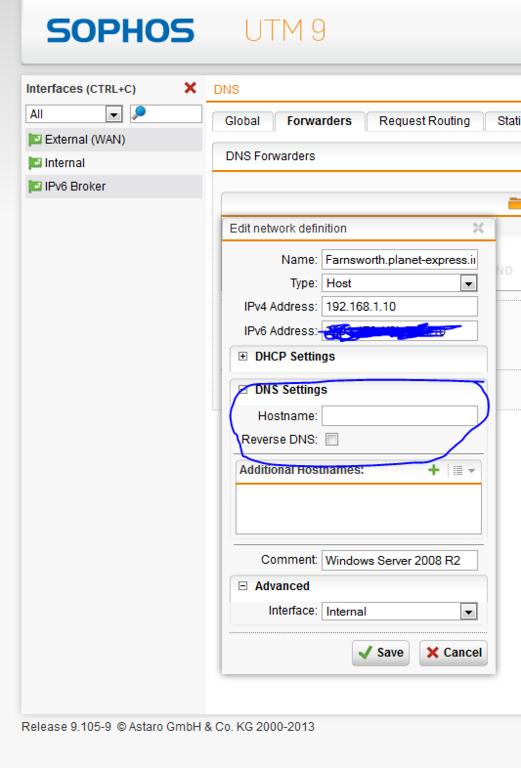Save the network definition
Image resolution: width=521 pixels, height=768 pixels.
380,653
